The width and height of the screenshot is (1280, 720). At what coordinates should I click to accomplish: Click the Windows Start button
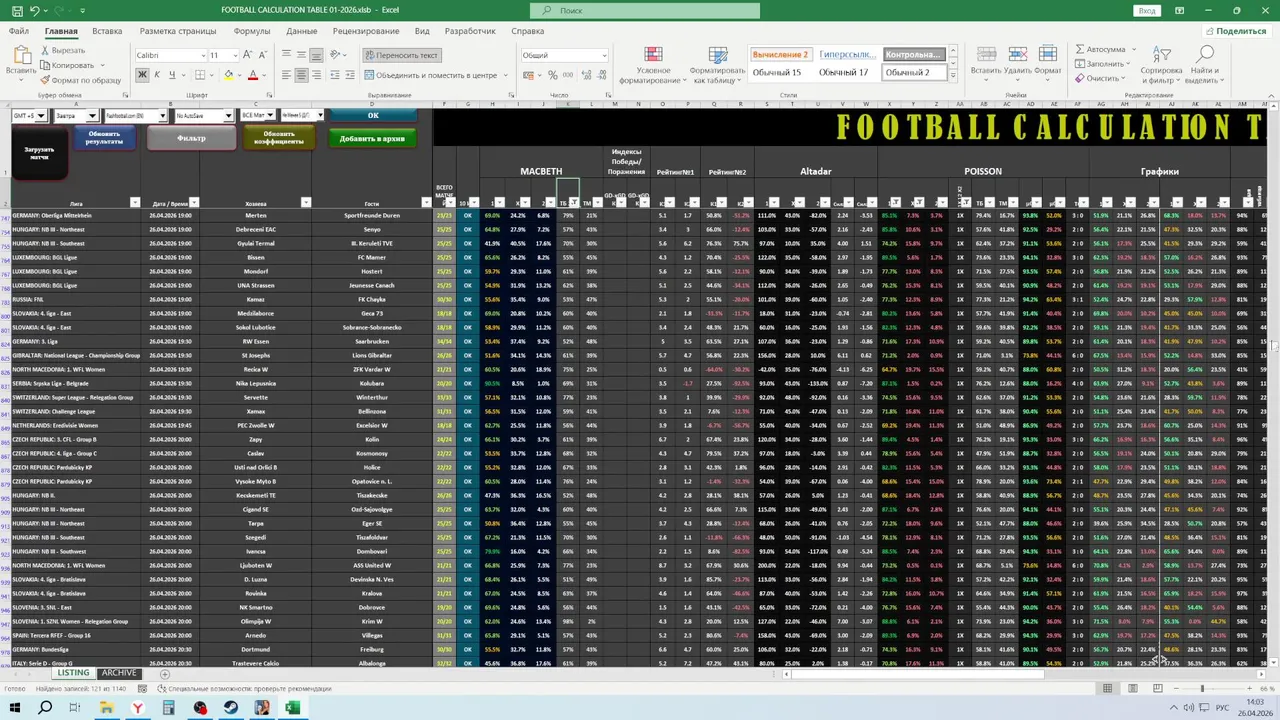tap(14, 707)
